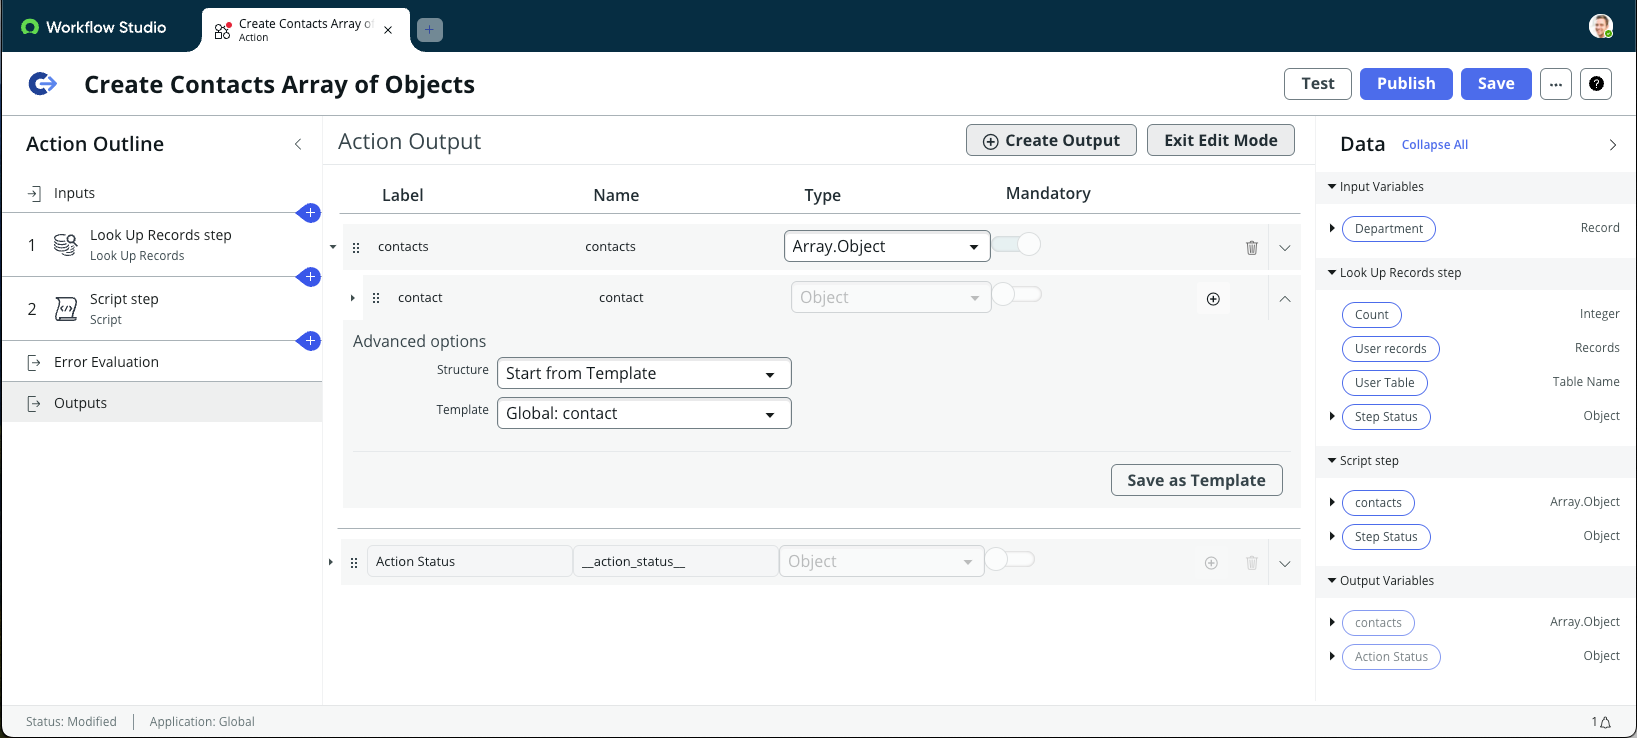Click the Publish button

click(x=1406, y=84)
